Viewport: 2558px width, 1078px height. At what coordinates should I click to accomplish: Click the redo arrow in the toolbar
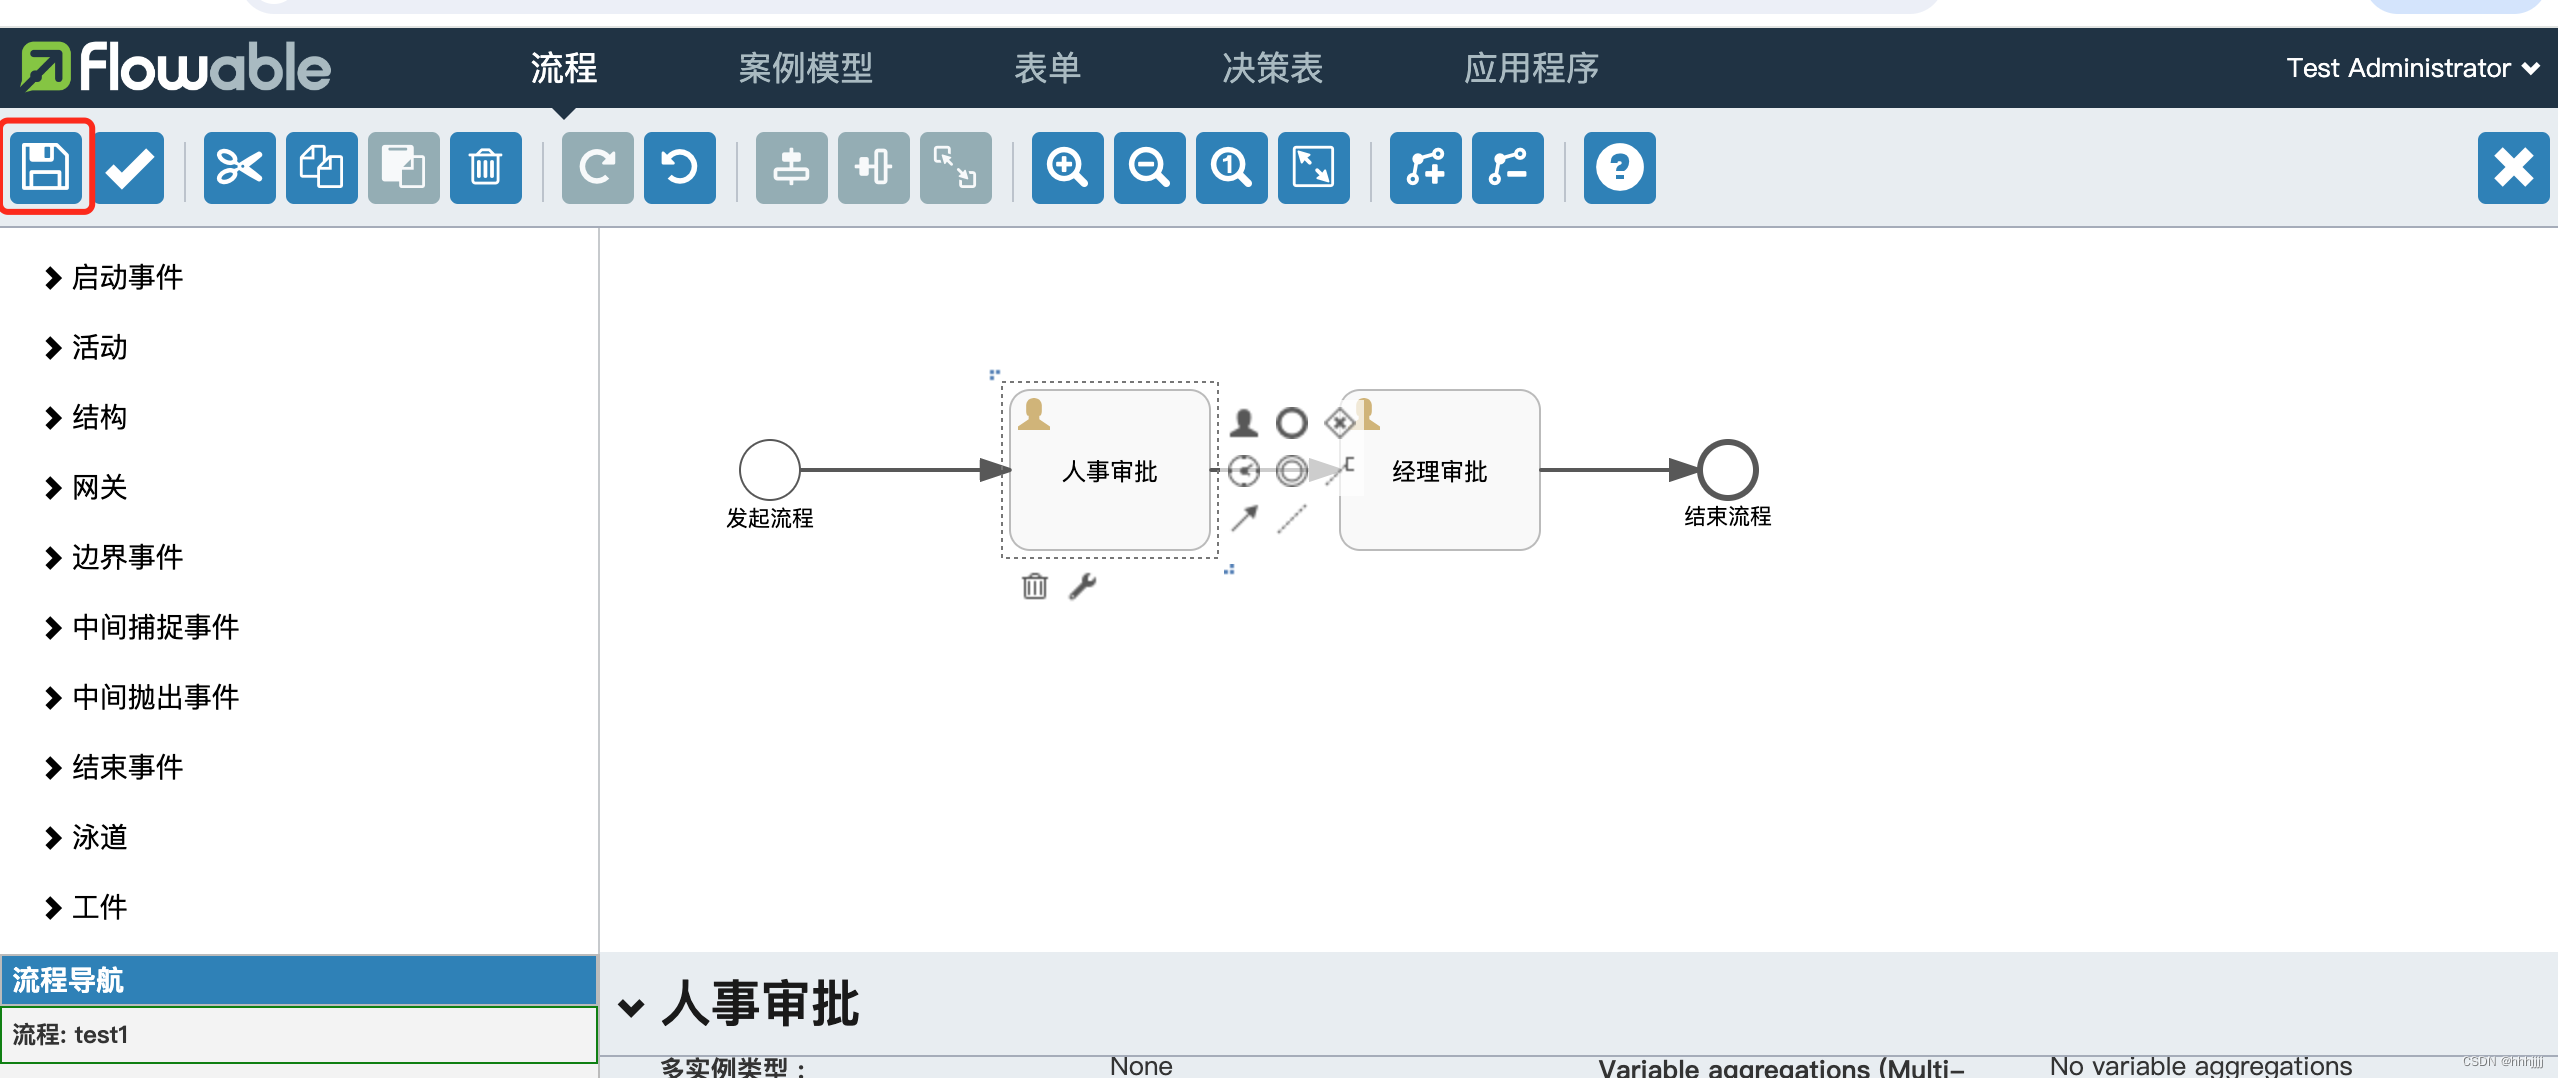point(597,167)
